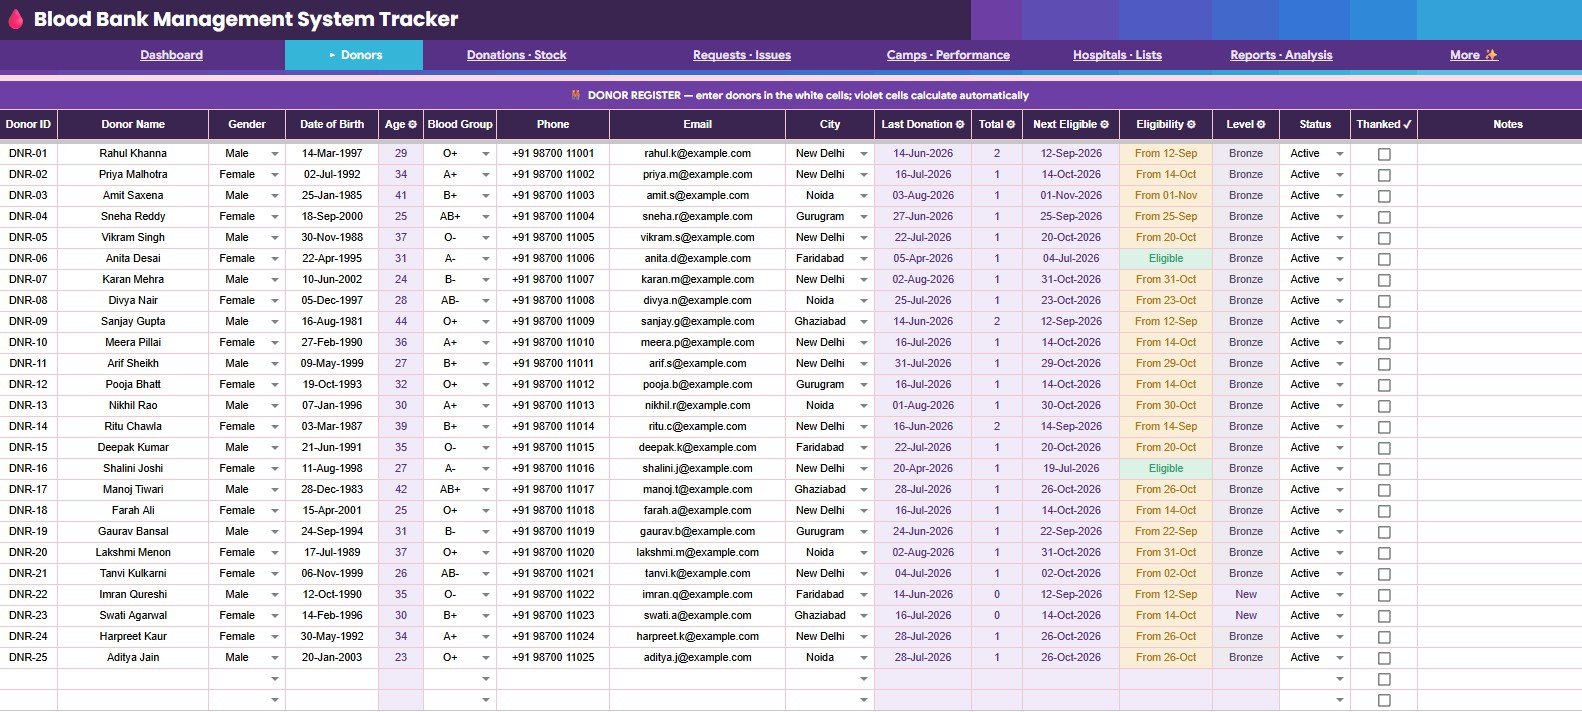
Task: Toggle Thanked checkbox for Pooja Bhatt
Action: click(1384, 385)
